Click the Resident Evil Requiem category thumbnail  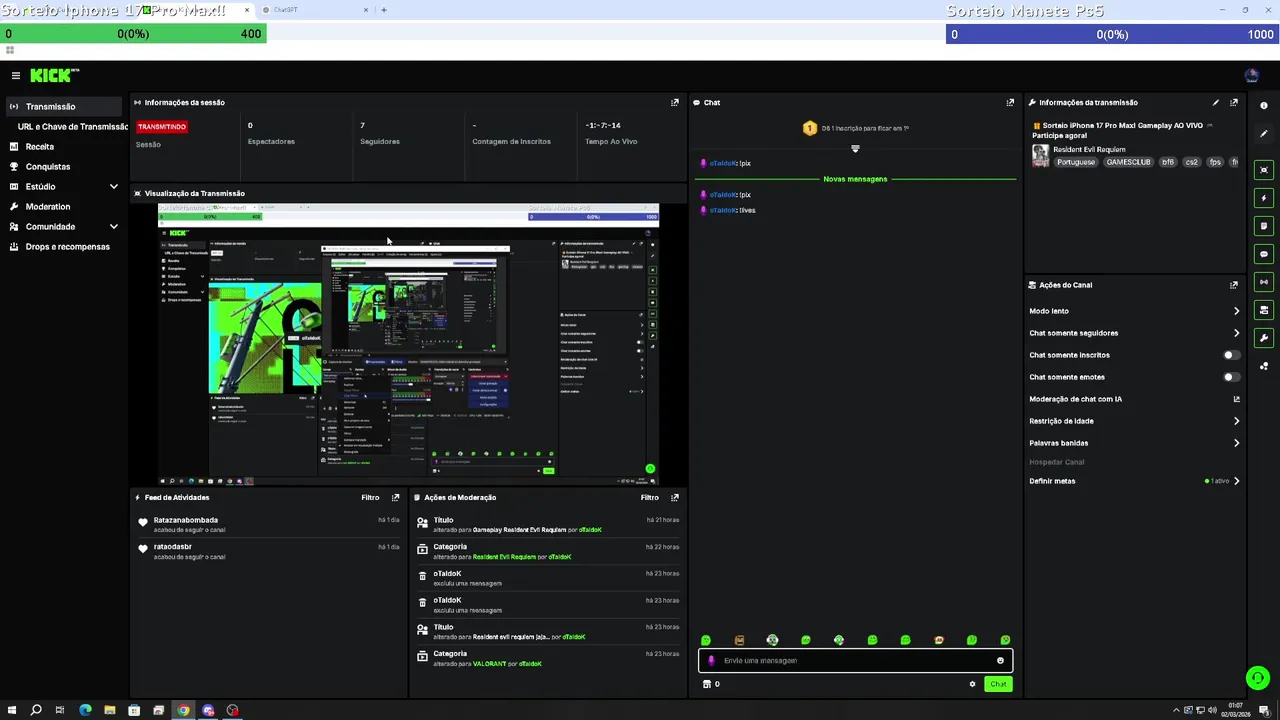click(x=1040, y=155)
